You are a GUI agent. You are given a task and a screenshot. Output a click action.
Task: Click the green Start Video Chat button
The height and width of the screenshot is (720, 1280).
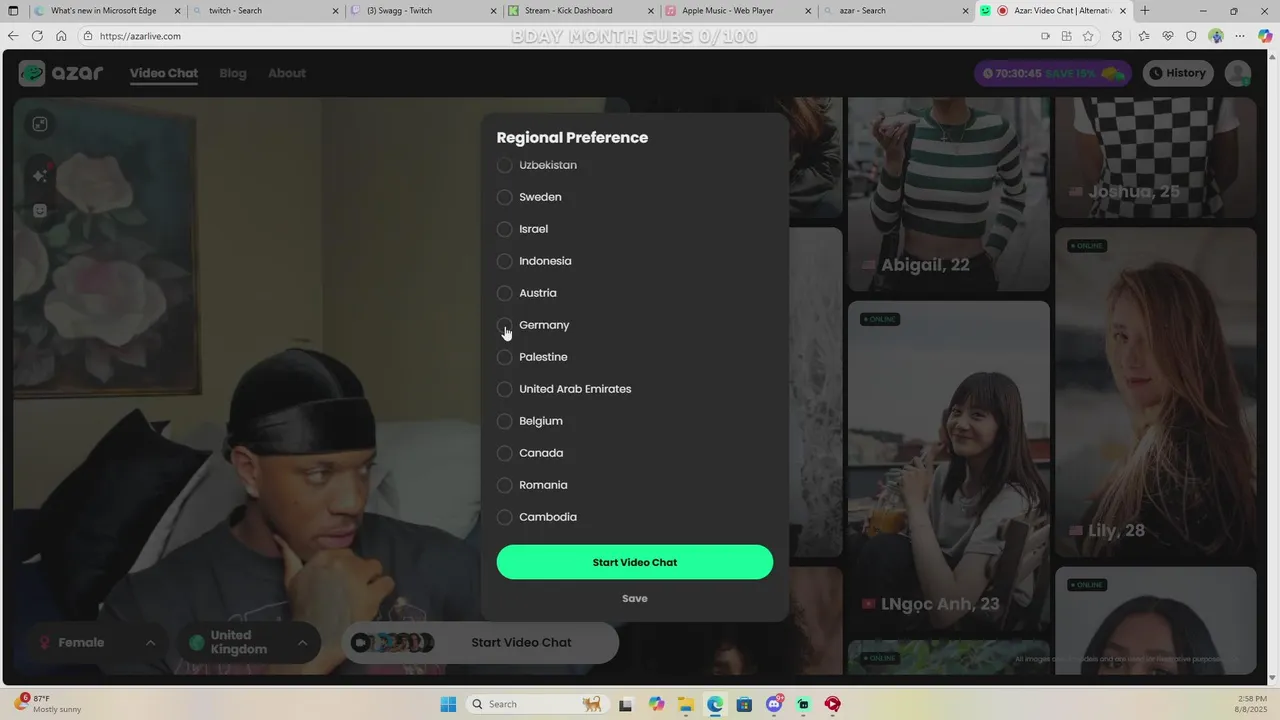635,562
